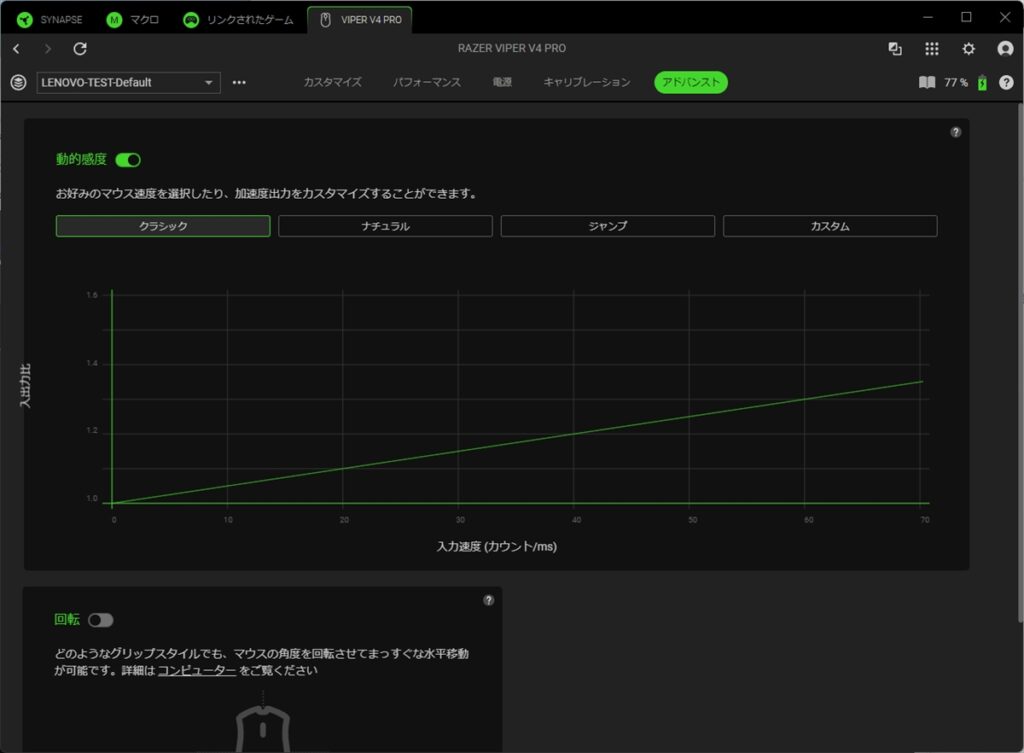Open the user account avatar icon
This screenshot has width=1024, height=753.
point(1005,49)
